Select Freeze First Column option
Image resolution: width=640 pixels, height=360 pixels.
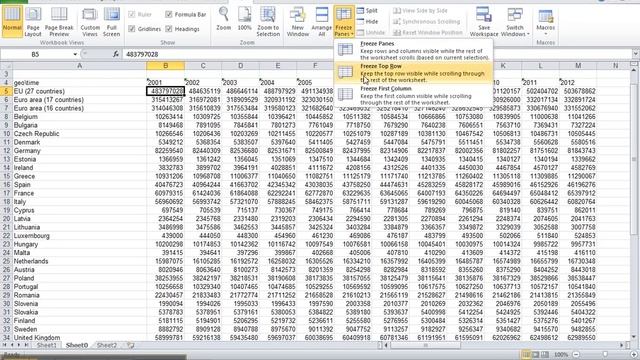click(x=413, y=95)
